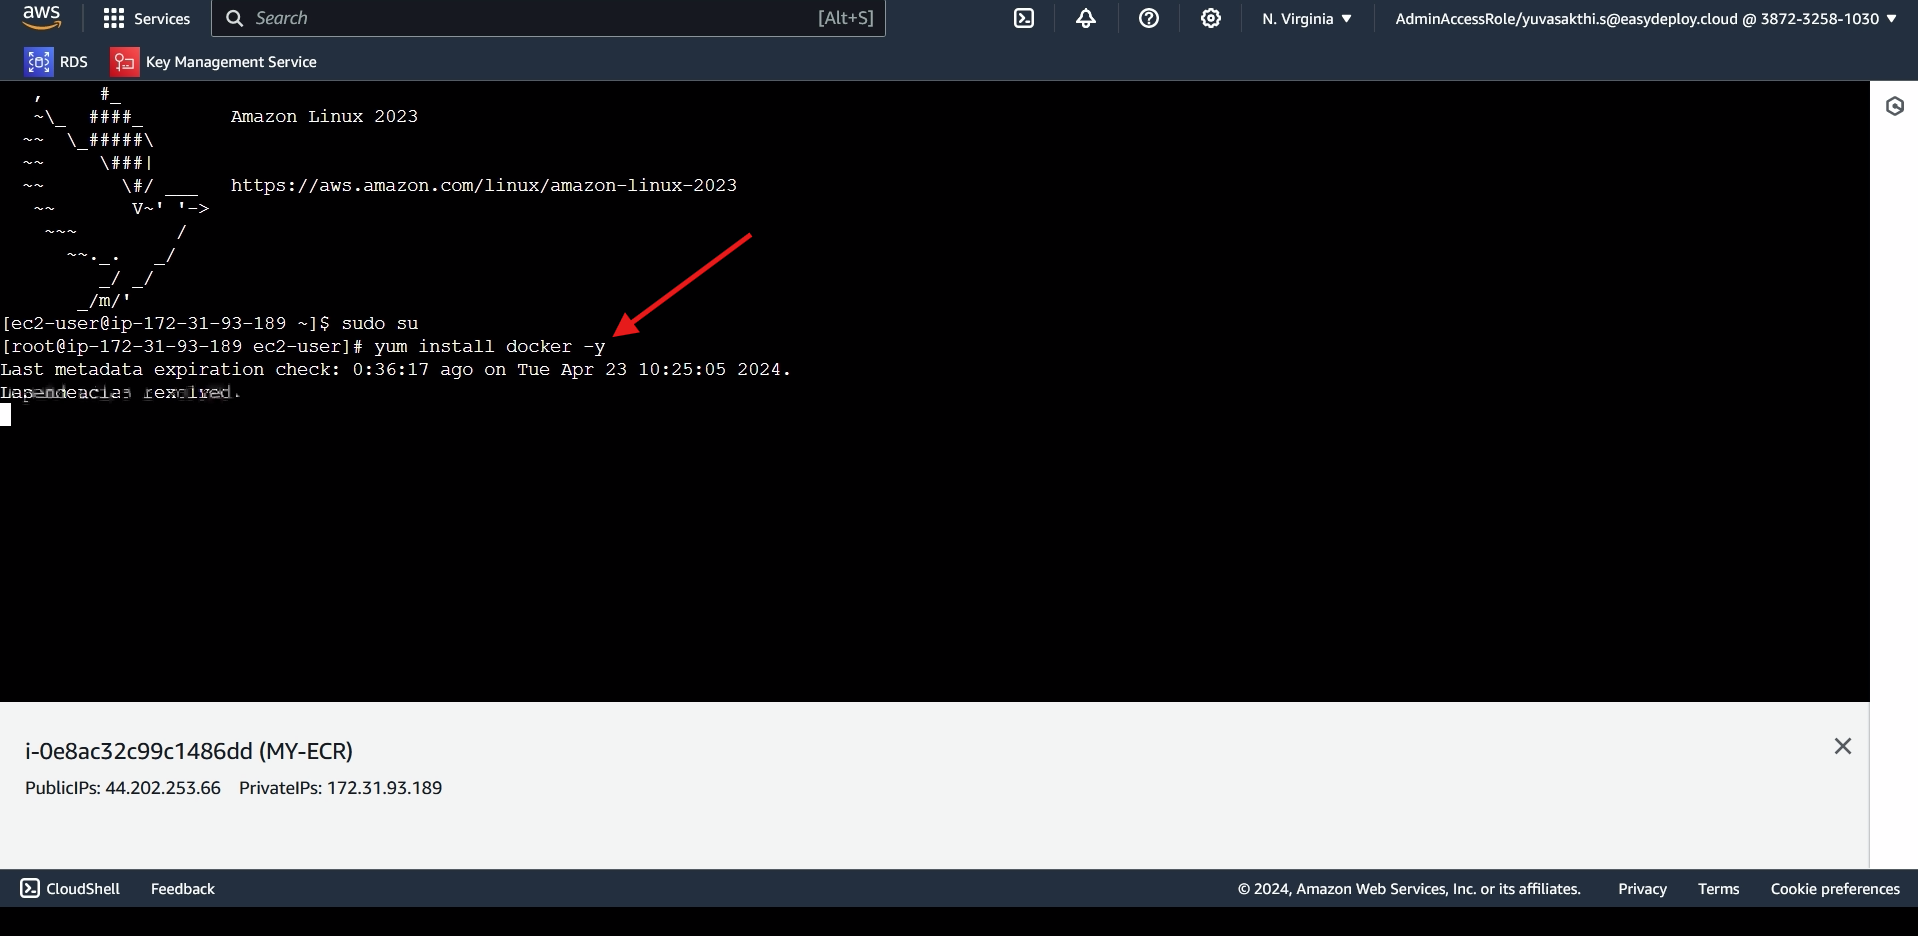
Task: Click the instance ID i-0e8ac32c99c1486dd heading
Action: click(189, 751)
